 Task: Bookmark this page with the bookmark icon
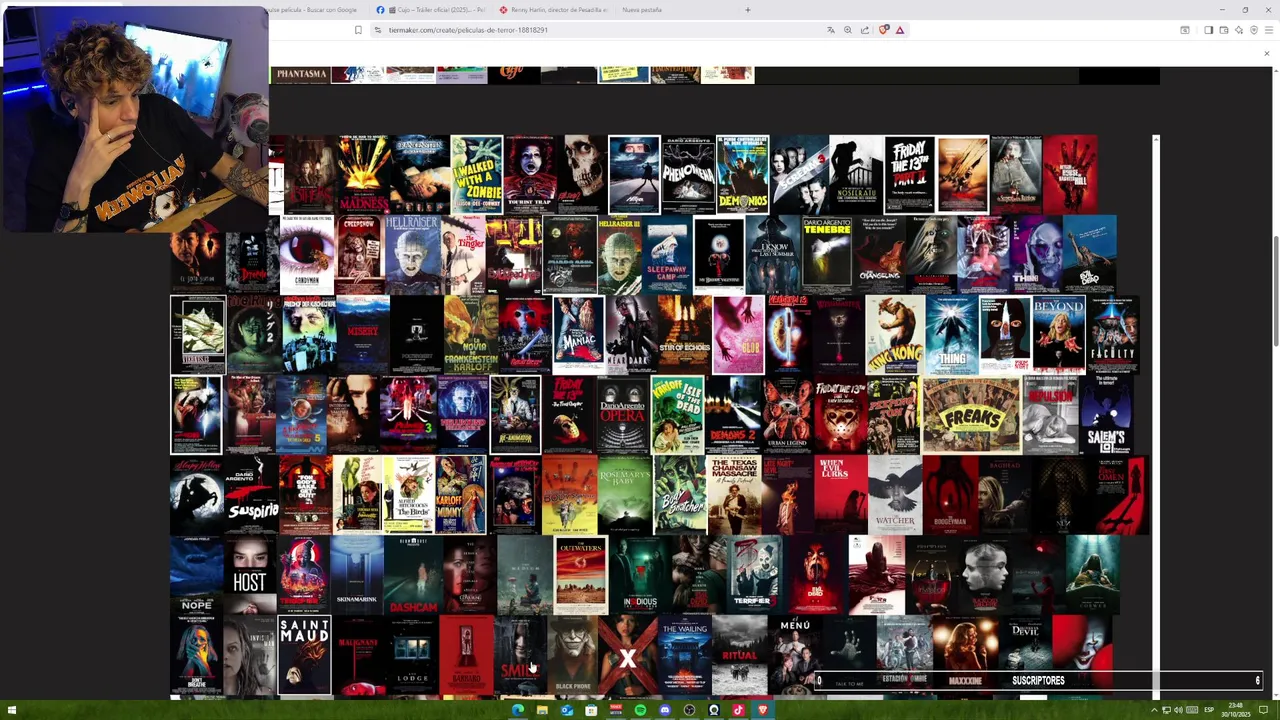point(358,30)
